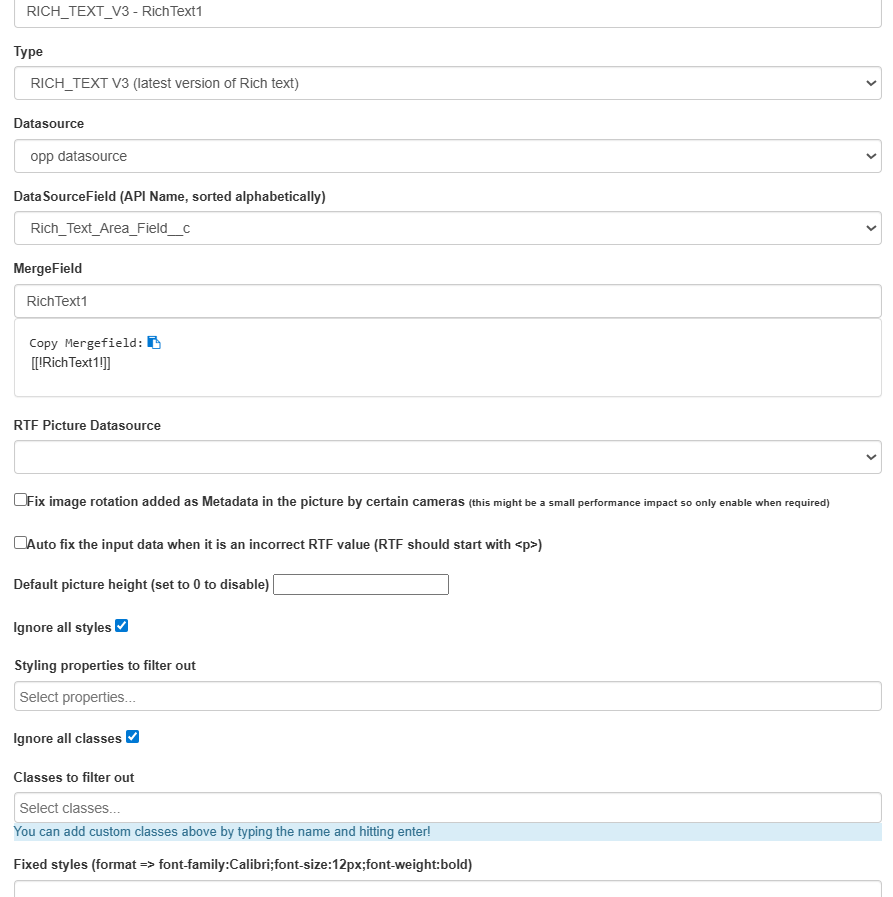
Task: Click the custom classes hint banner
Action: click(x=447, y=832)
